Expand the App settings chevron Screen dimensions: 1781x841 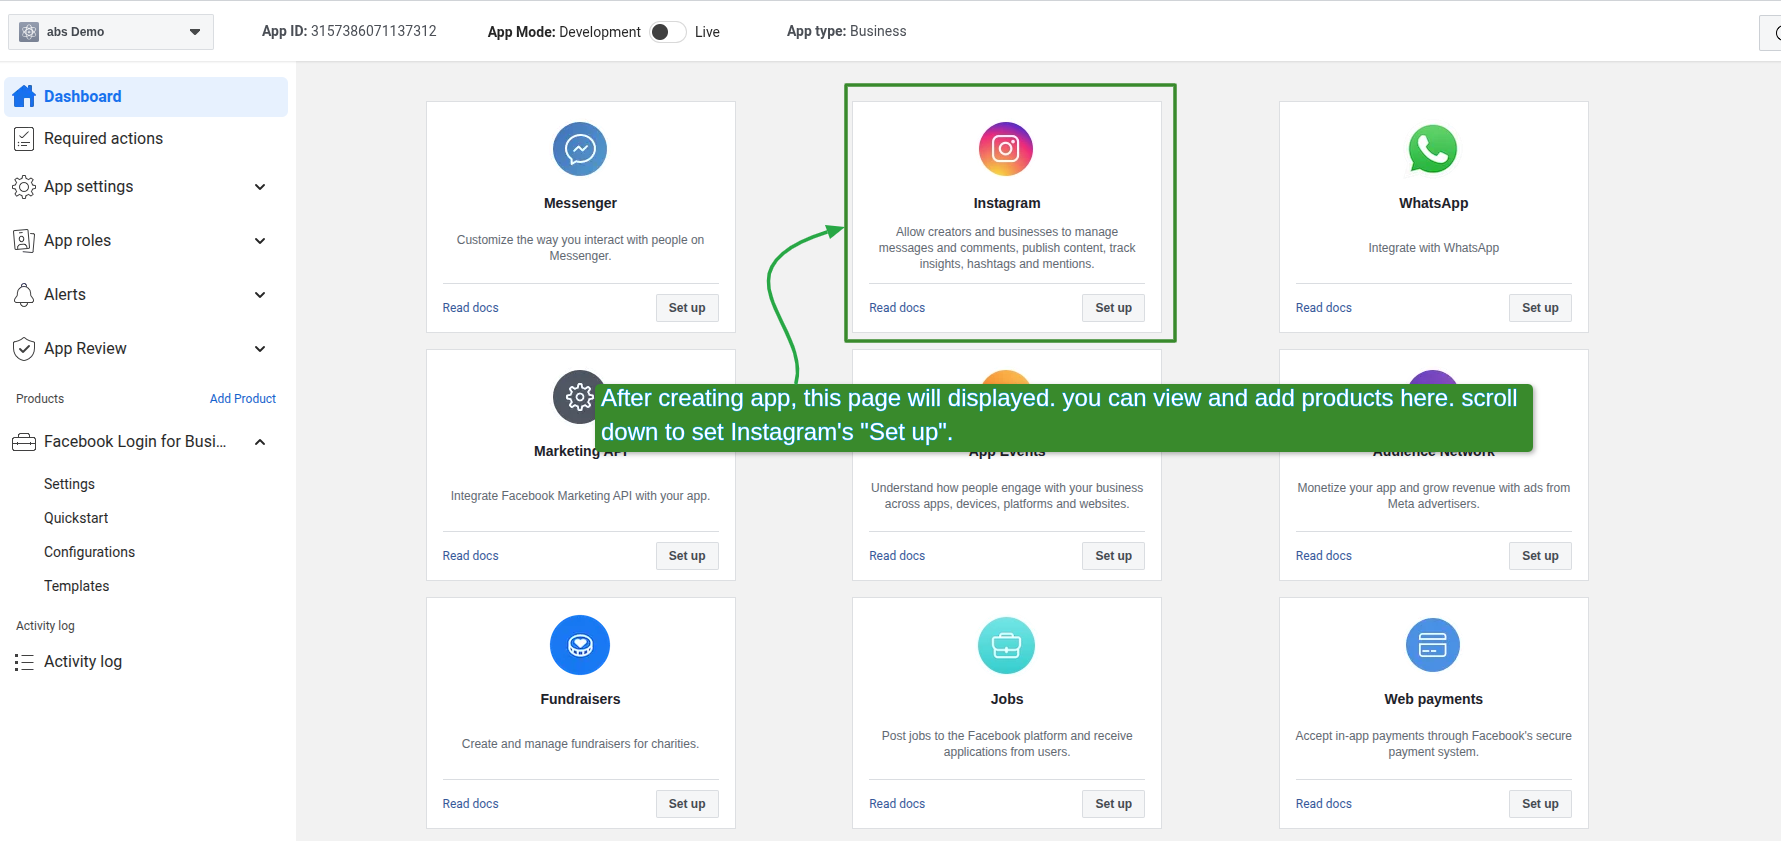(260, 187)
